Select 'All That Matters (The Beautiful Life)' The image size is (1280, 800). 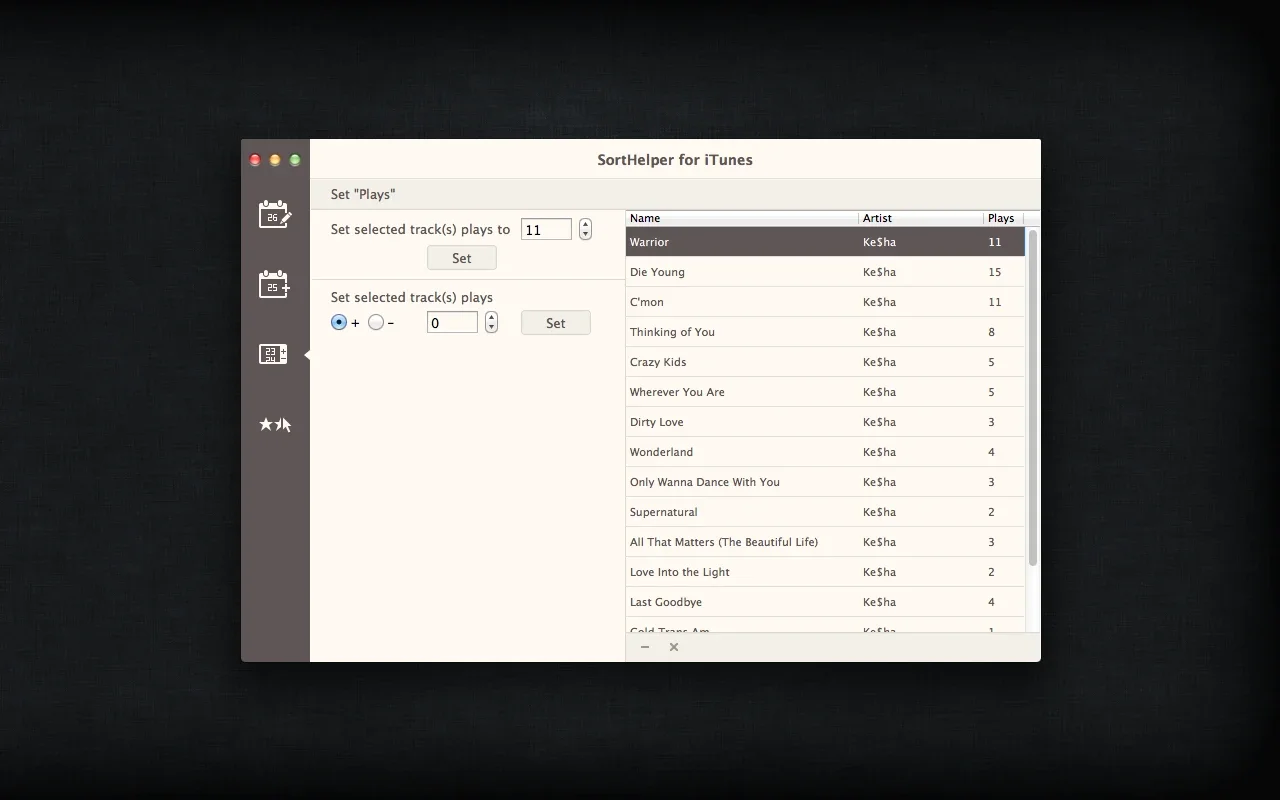click(825, 542)
